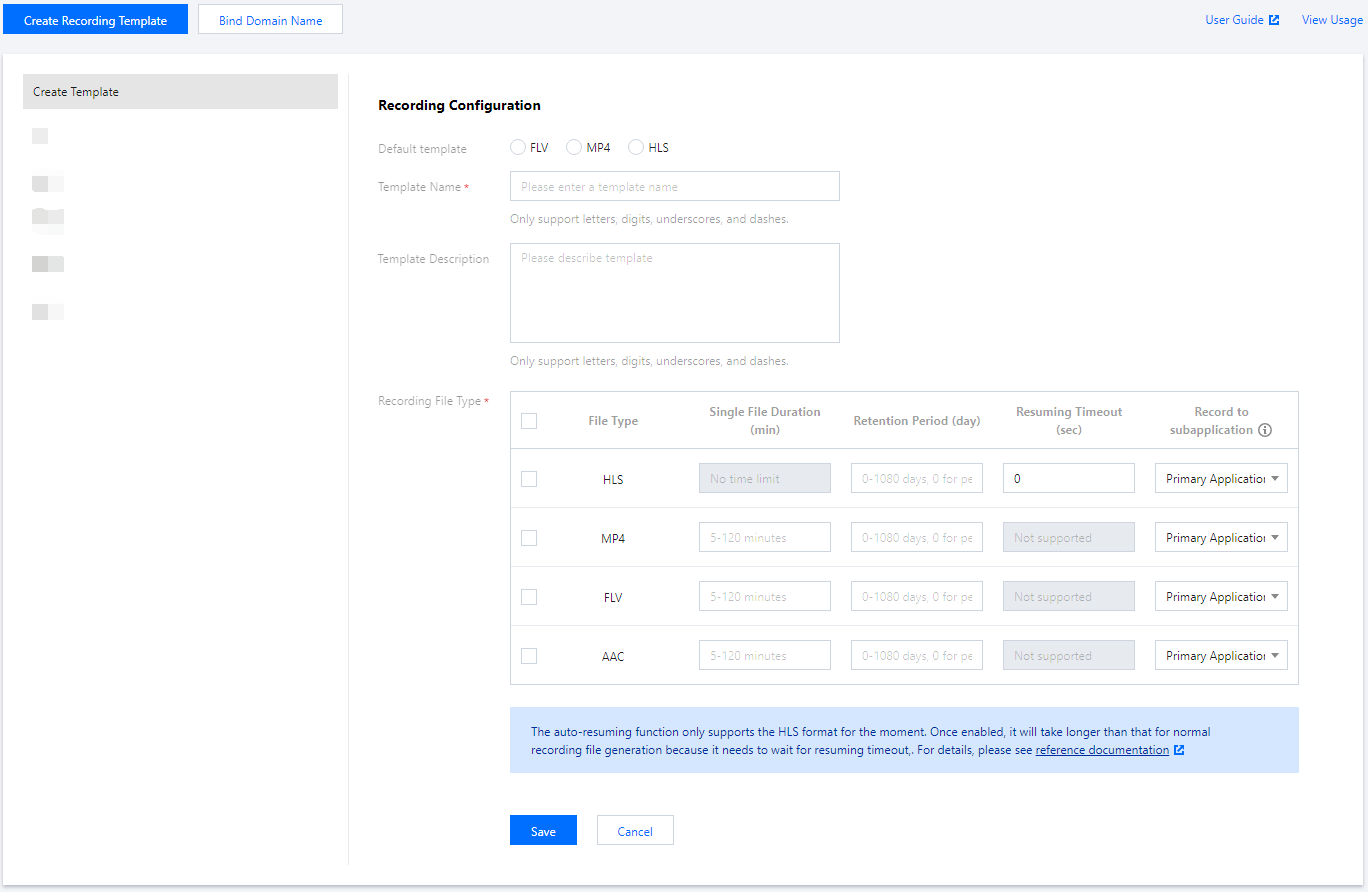
Task: Open the User Guide external link icon
Action: (1275, 18)
